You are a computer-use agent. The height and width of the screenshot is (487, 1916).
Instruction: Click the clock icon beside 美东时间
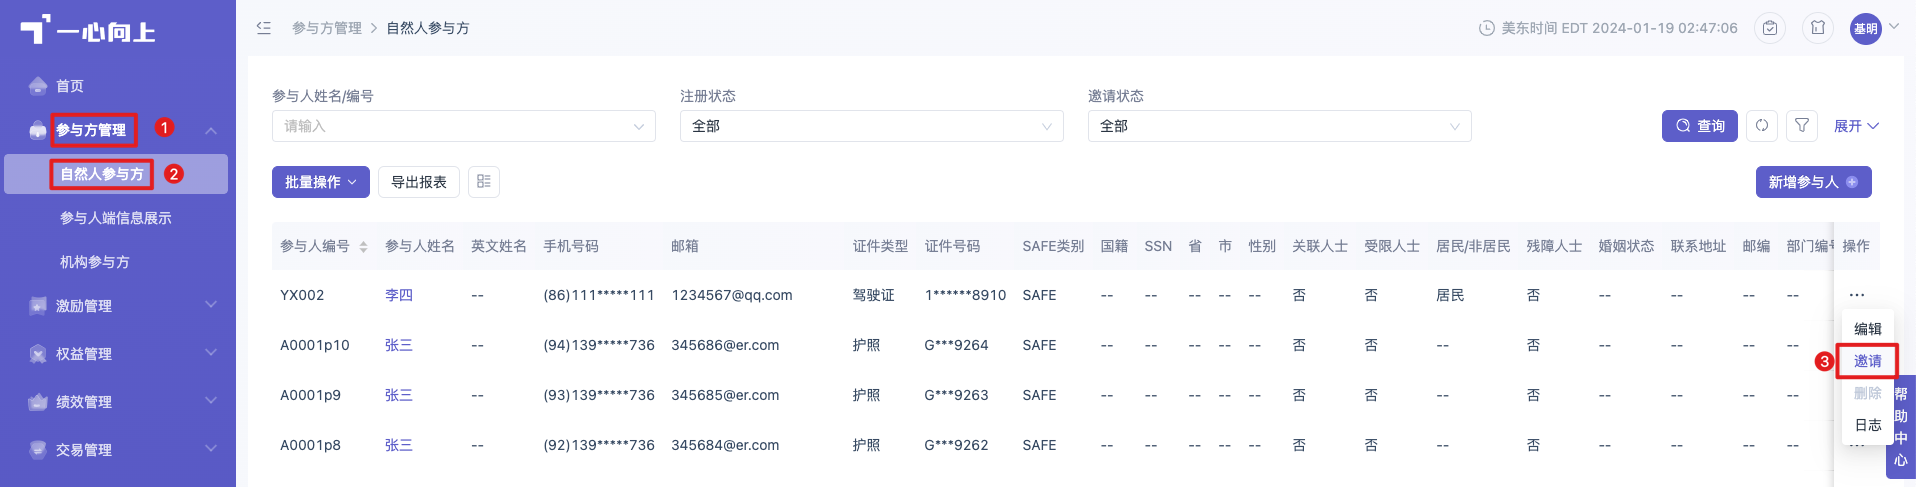coord(1487,28)
